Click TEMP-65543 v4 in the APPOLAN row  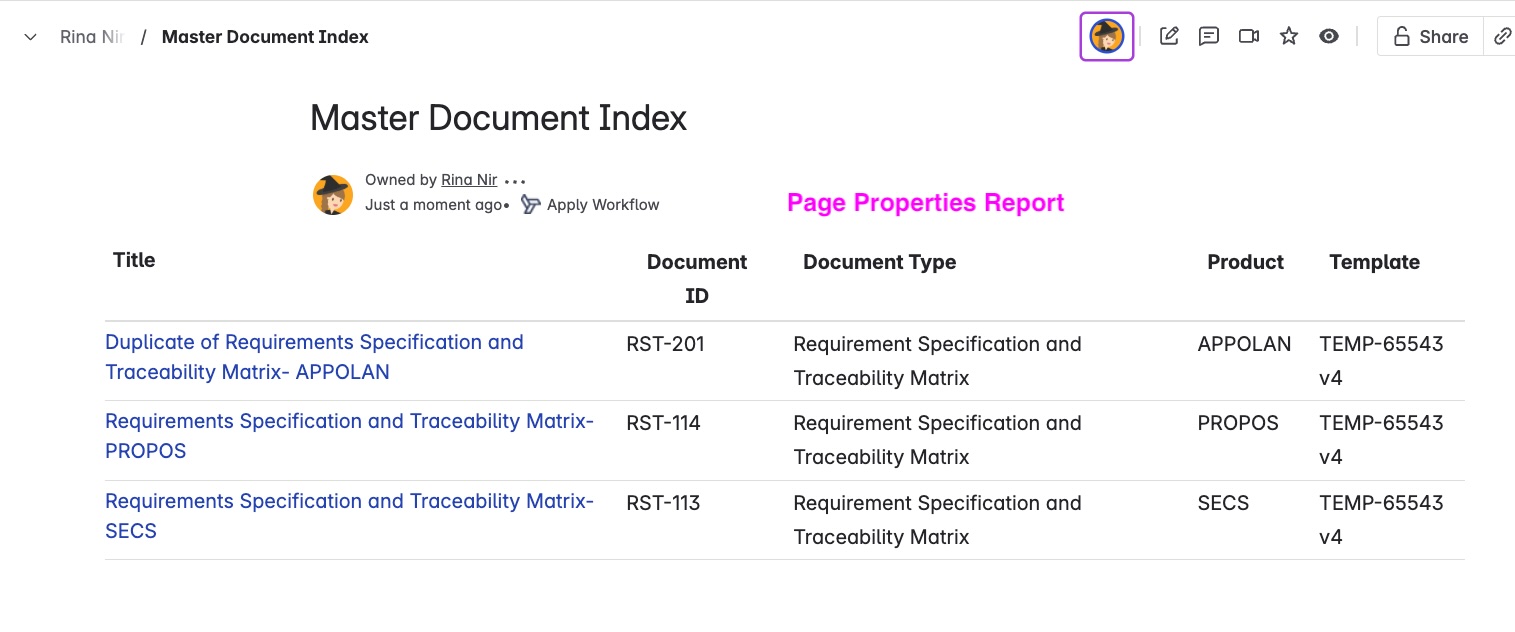[1381, 361]
